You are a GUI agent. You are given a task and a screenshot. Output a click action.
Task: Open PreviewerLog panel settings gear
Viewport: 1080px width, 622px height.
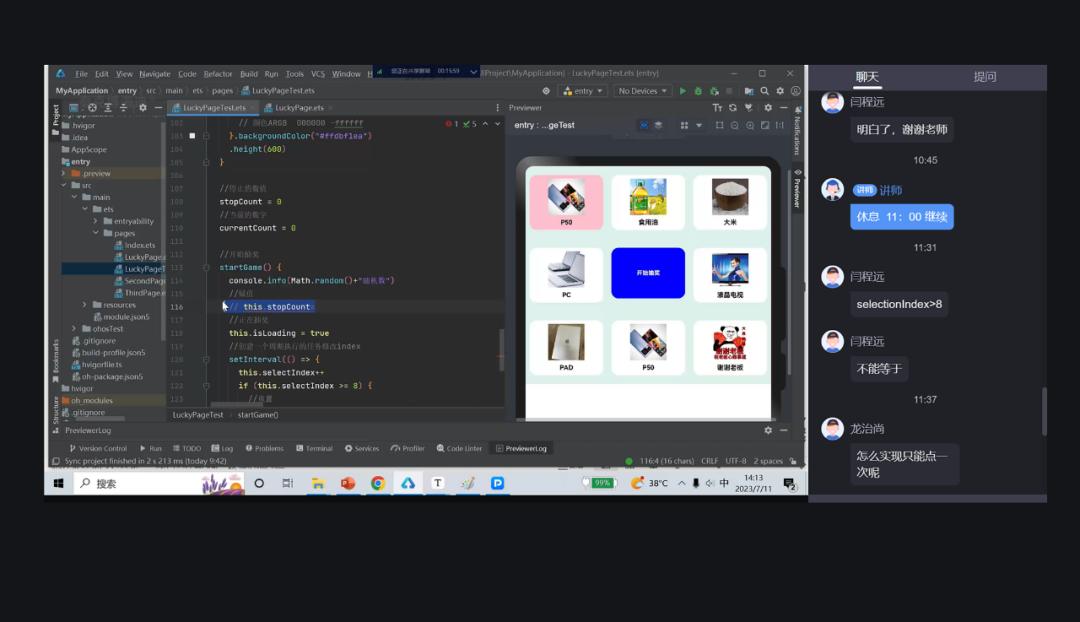pos(768,430)
